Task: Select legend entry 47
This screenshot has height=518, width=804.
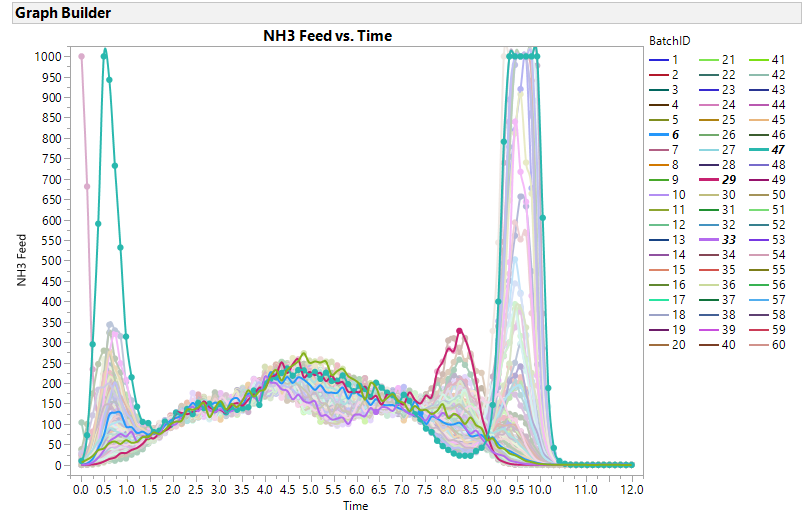Action: (x=767, y=150)
